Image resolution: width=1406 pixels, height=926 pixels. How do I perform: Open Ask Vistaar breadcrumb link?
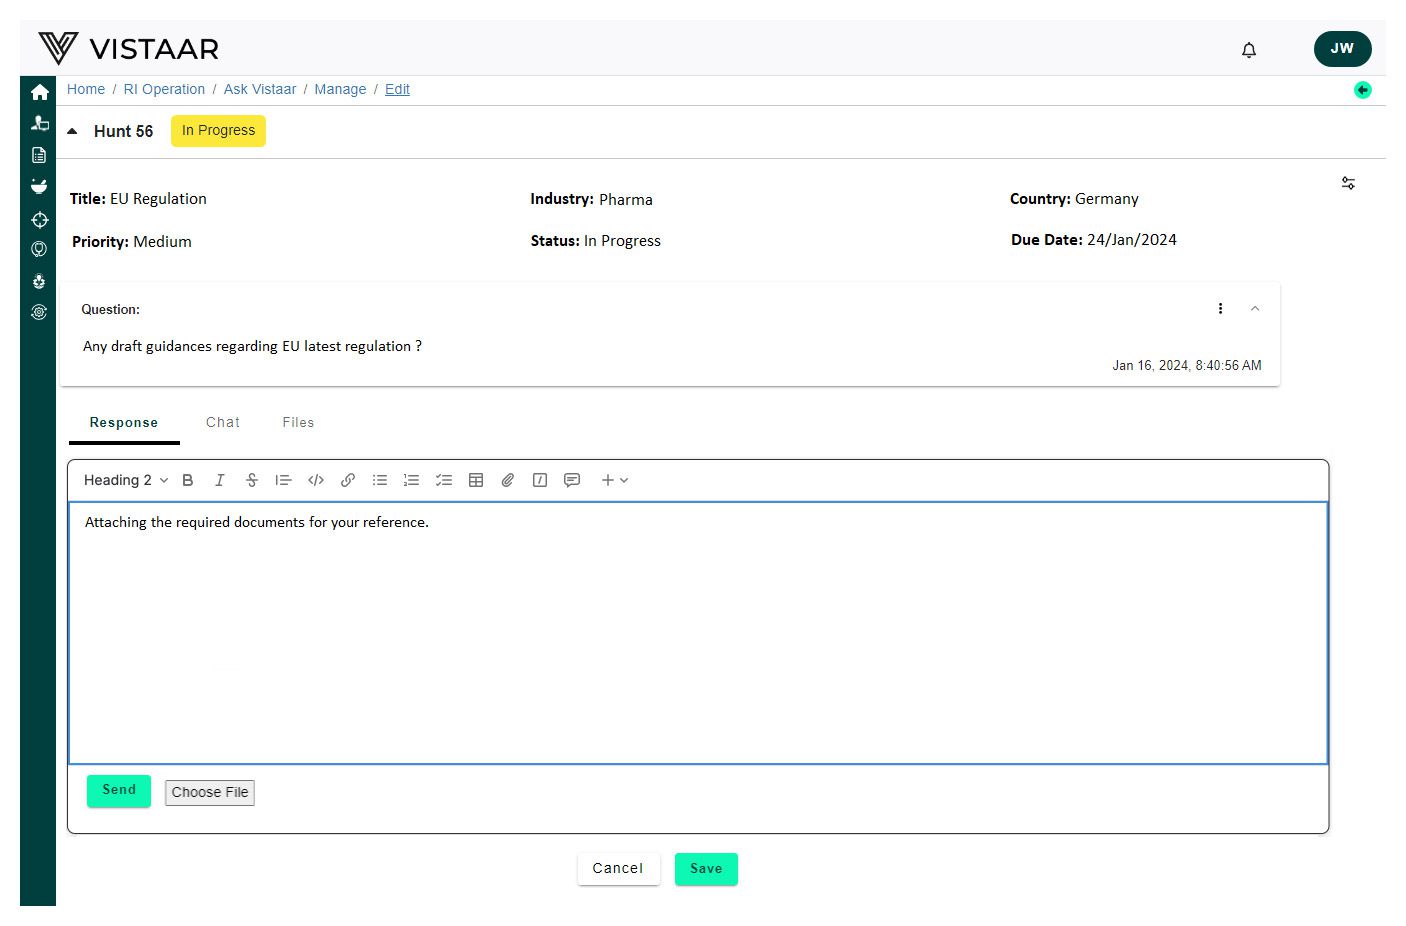pyautogui.click(x=260, y=89)
